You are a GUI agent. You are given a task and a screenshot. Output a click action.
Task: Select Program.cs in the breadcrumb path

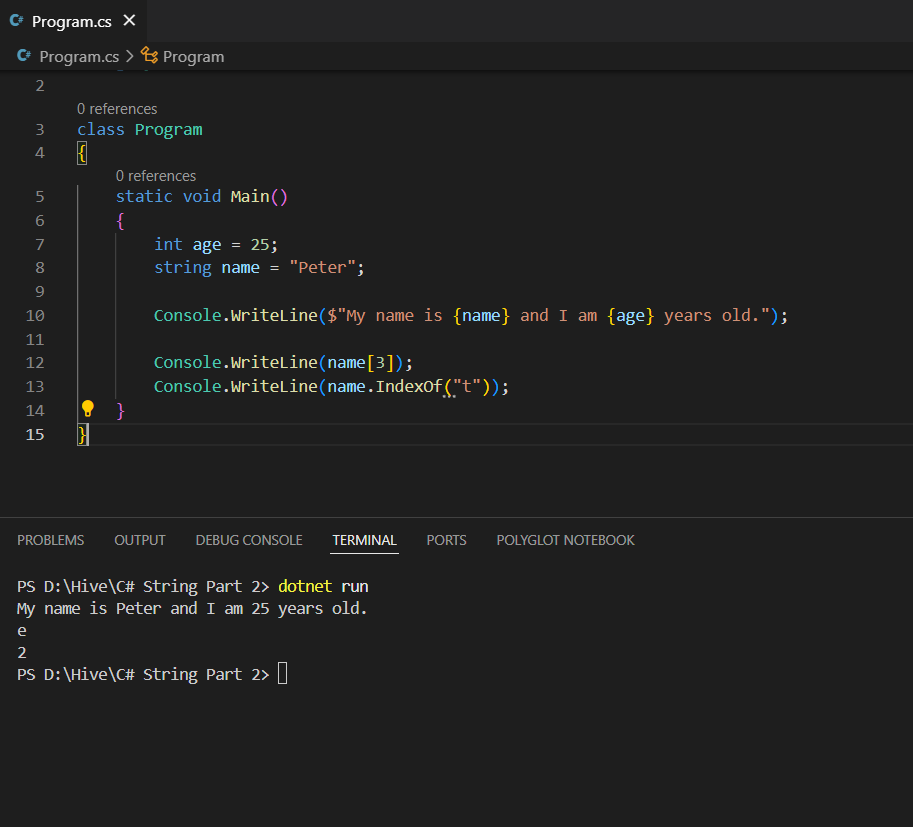pyautogui.click(x=79, y=56)
